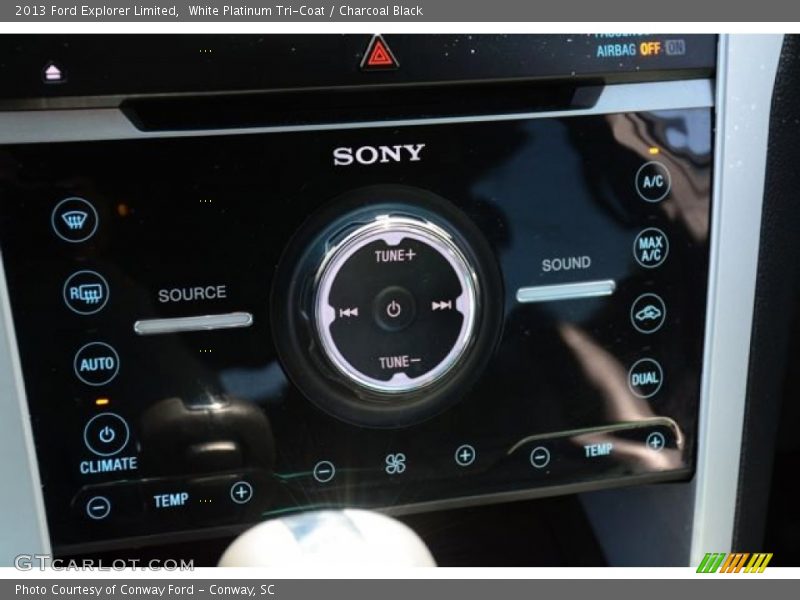The width and height of the screenshot is (800, 600).
Task: Tap the SOURCE bar button
Action: pyautogui.click(x=193, y=322)
